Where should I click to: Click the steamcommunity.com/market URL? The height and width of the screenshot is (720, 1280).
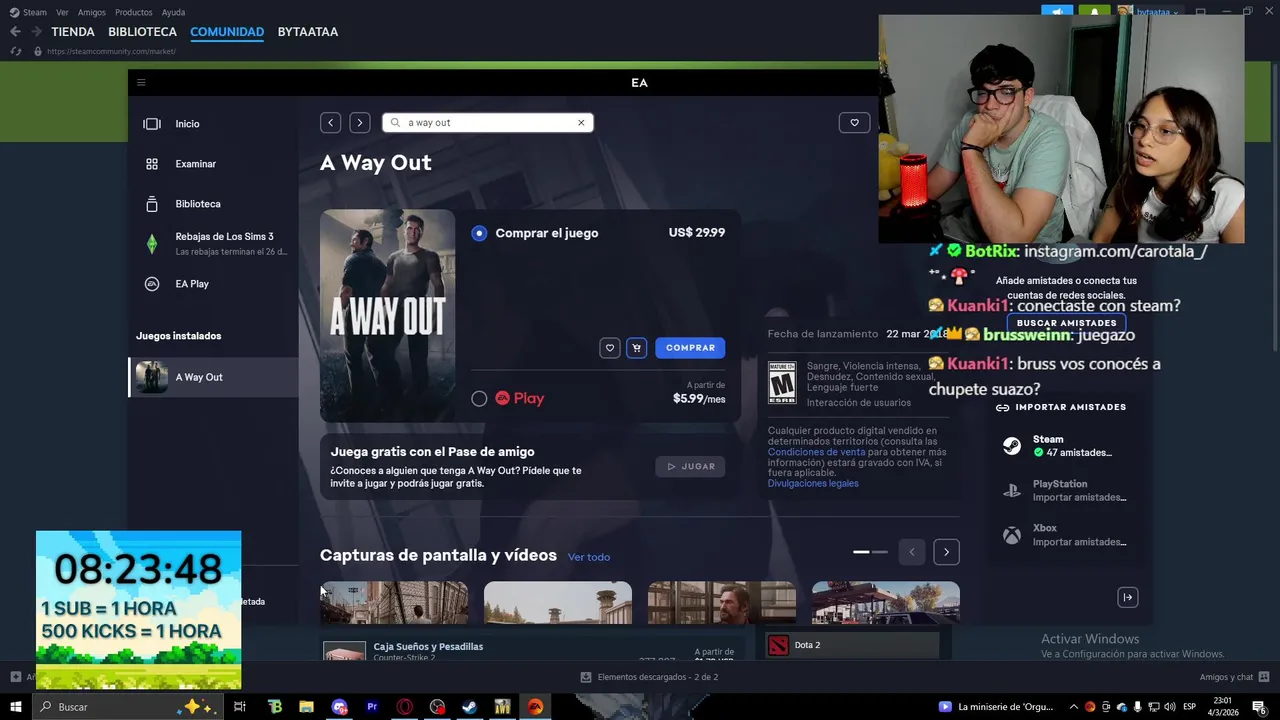pos(111,52)
